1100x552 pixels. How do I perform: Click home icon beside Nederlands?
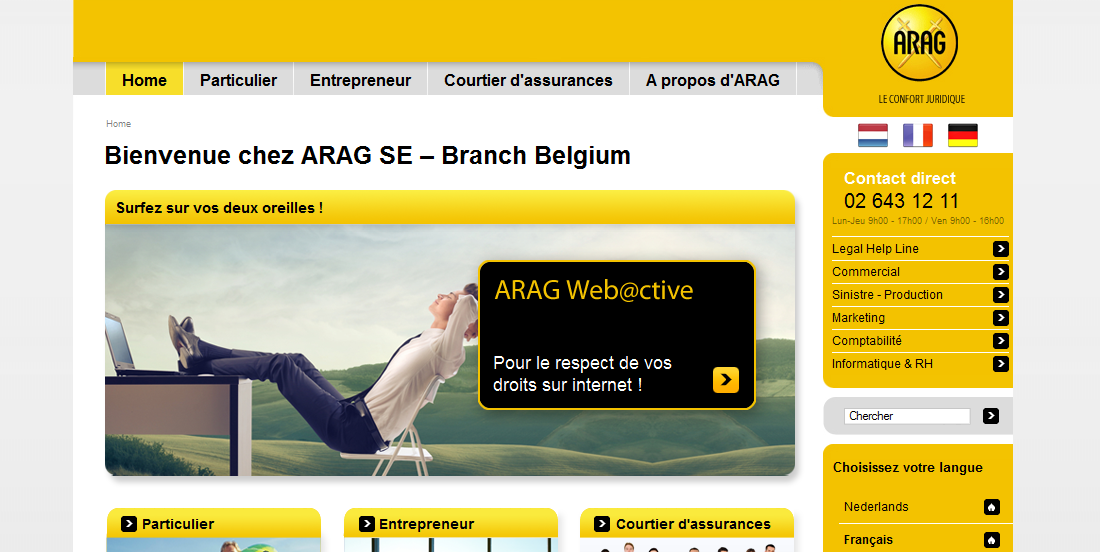(x=992, y=507)
